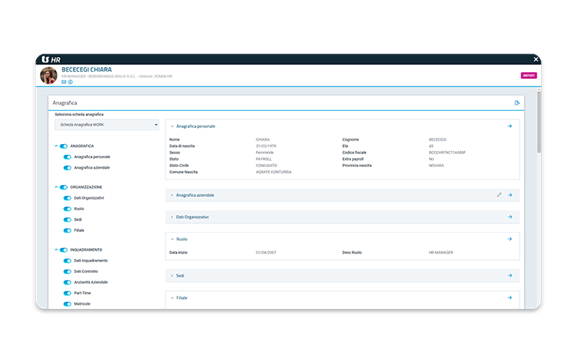The width and height of the screenshot is (576, 362).
Task: Disable the Part Time switch
Action: [67, 293]
